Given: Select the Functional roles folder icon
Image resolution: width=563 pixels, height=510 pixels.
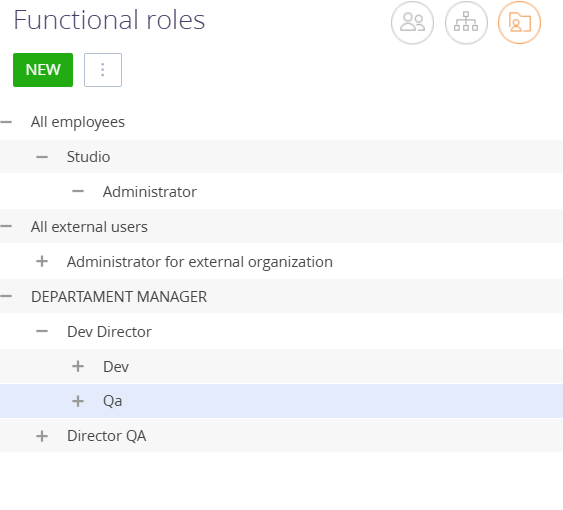Looking at the screenshot, I should pos(519,23).
